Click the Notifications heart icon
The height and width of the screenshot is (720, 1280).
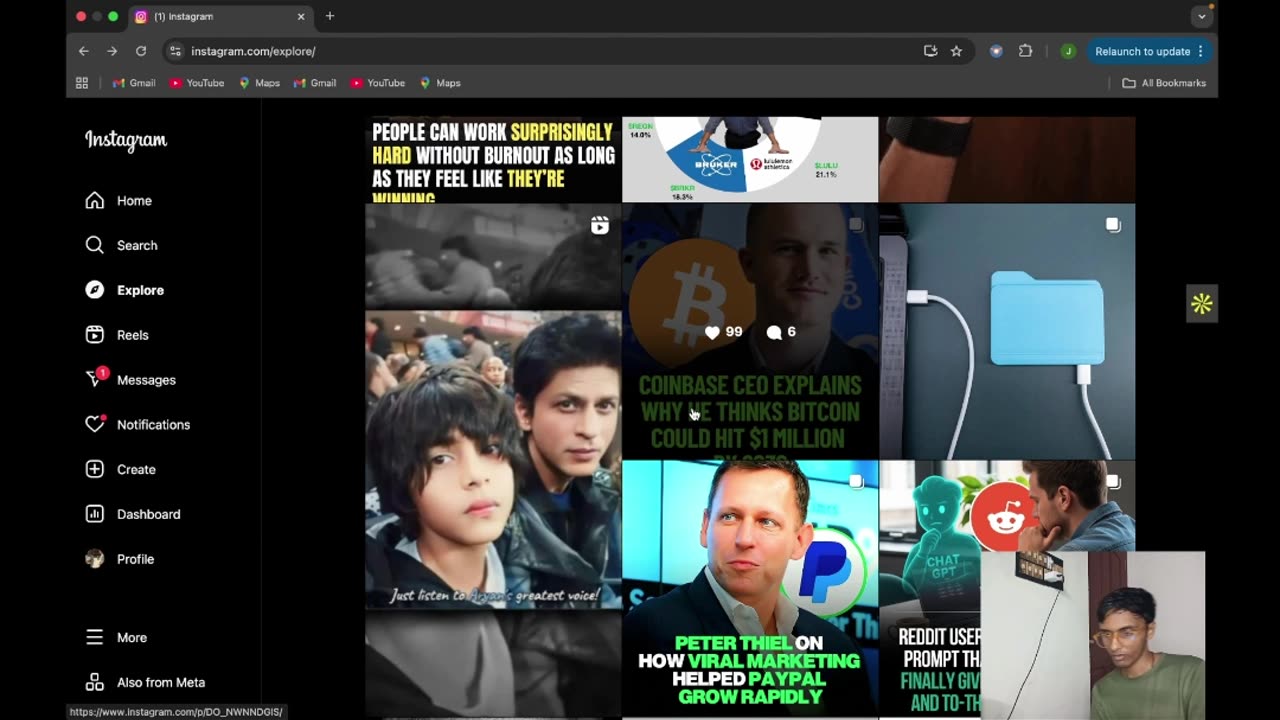point(95,424)
